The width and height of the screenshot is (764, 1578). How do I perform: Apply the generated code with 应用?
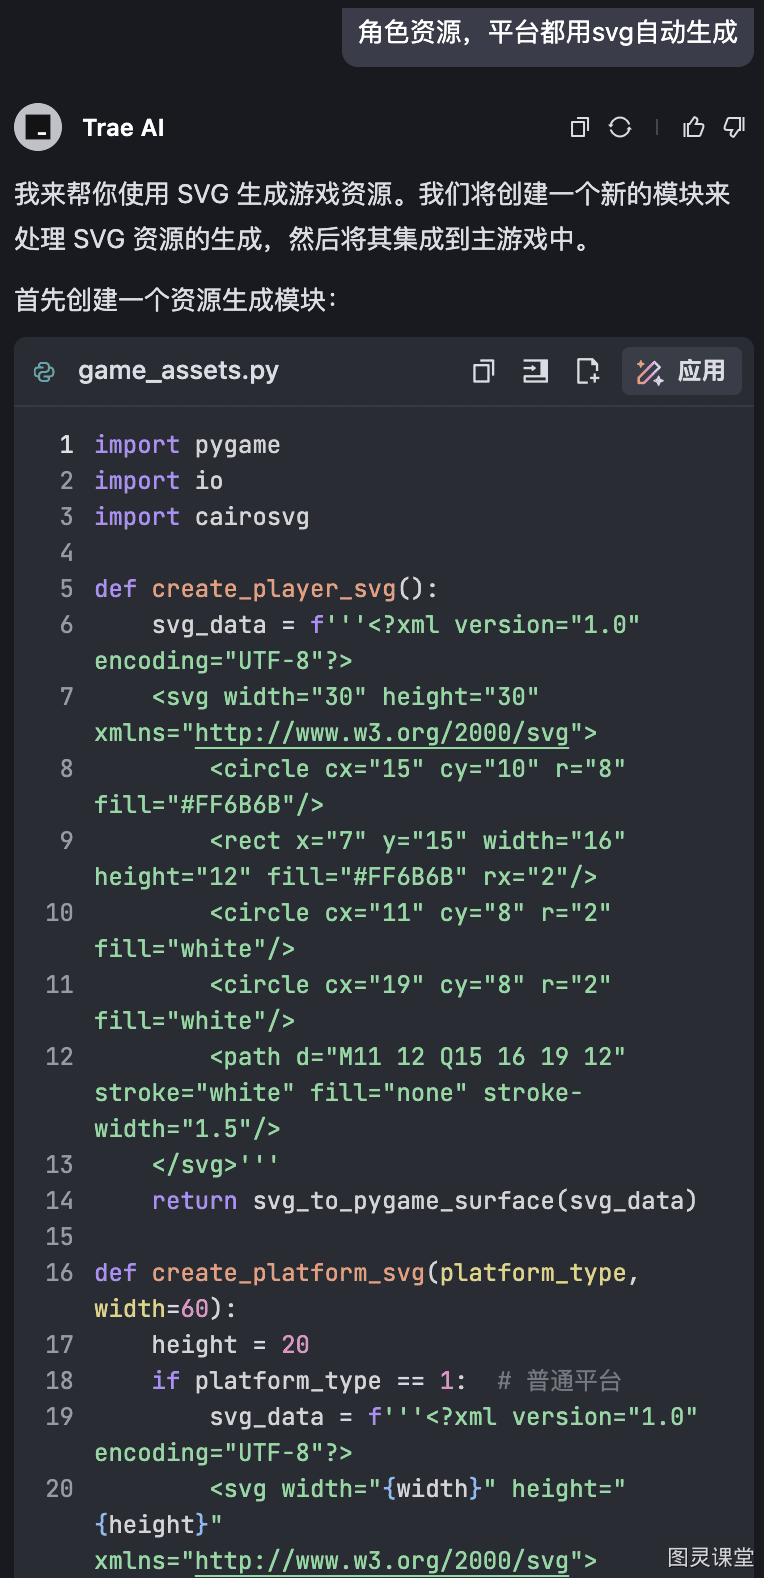pos(682,371)
